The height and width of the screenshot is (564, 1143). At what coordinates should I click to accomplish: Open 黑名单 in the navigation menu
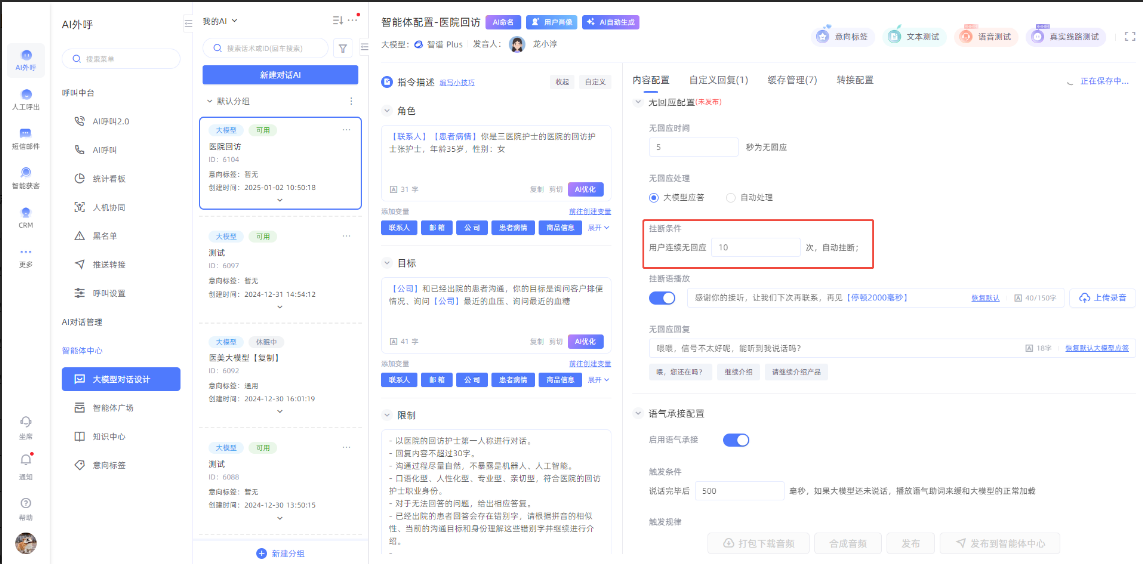tap(105, 236)
